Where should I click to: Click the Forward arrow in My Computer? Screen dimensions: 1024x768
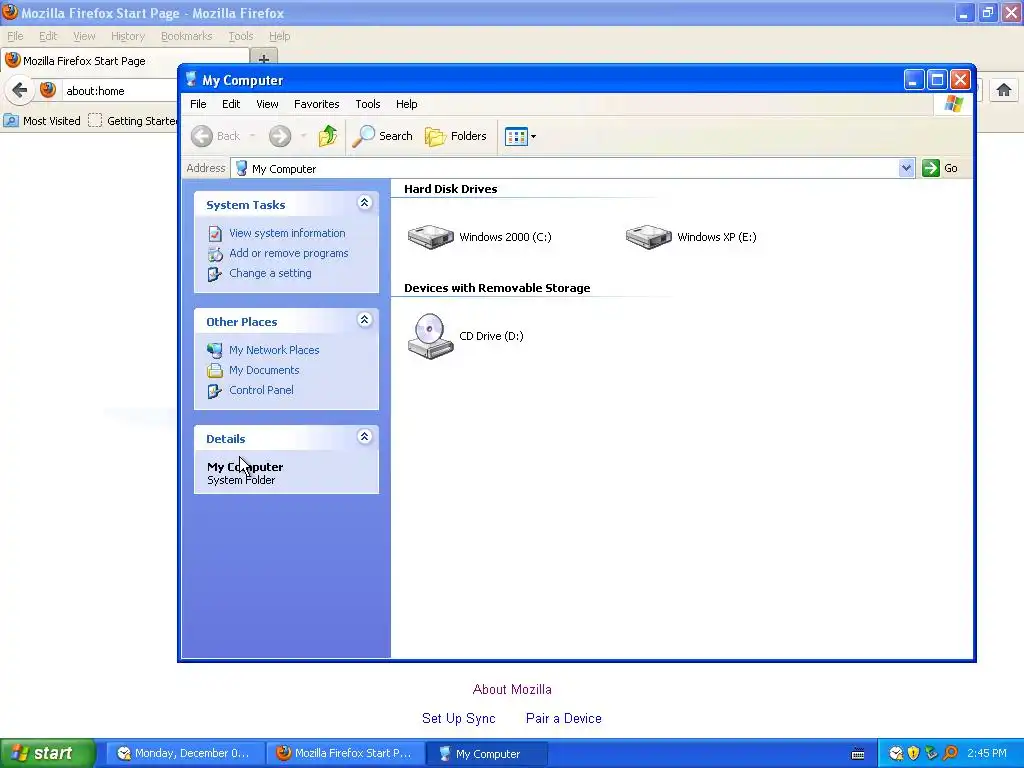(280, 136)
